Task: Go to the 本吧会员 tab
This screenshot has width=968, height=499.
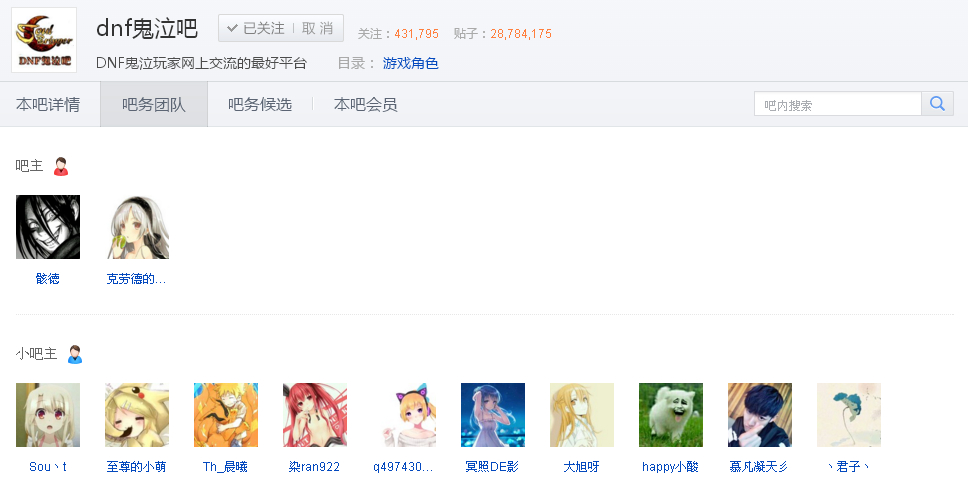Action: [x=365, y=104]
